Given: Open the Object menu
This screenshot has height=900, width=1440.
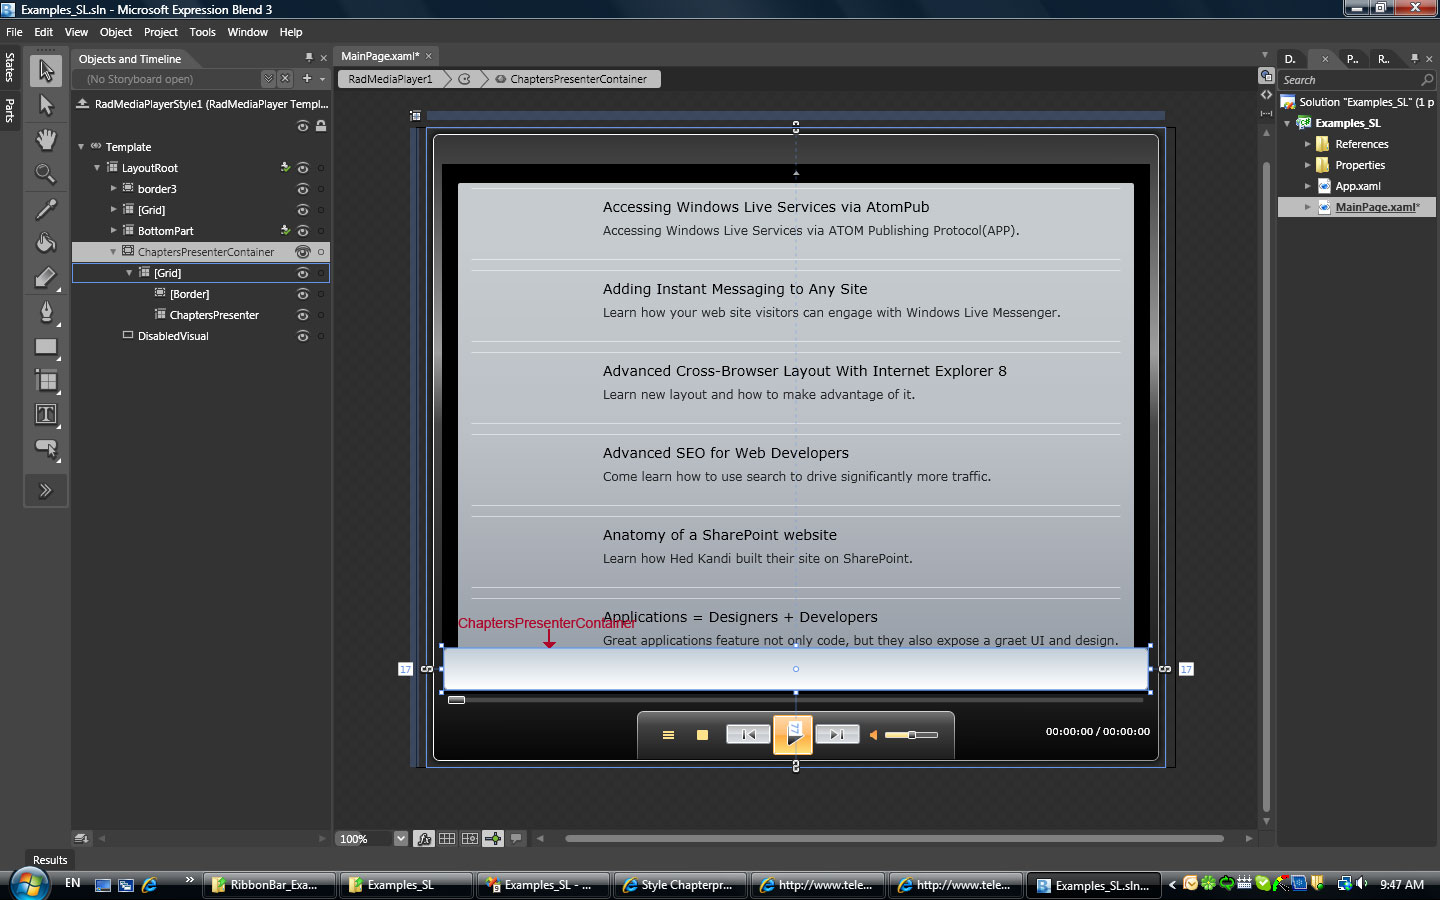Looking at the screenshot, I should [116, 32].
